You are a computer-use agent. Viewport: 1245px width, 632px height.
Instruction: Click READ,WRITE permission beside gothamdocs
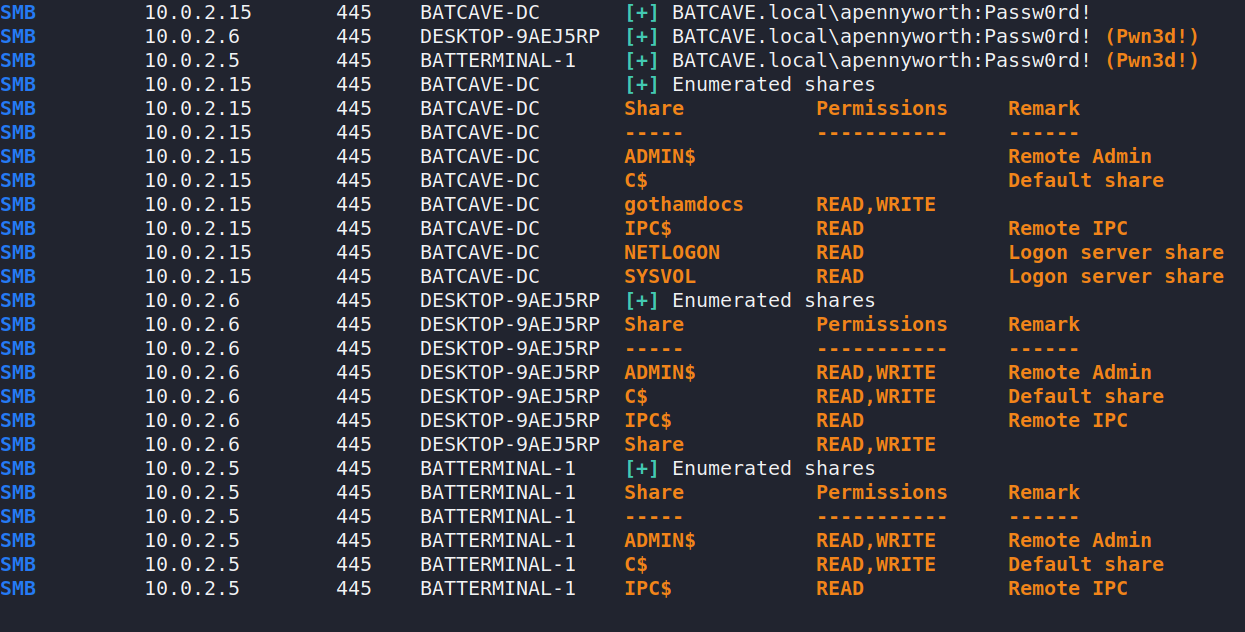tap(875, 204)
